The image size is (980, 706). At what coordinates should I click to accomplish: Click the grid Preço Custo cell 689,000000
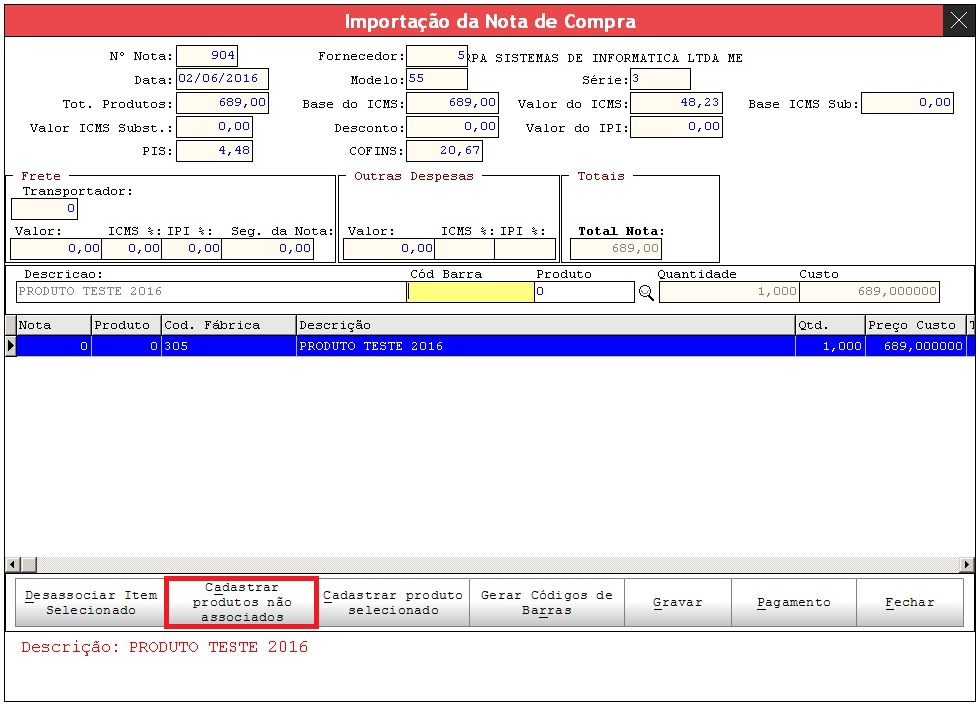tap(916, 346)
